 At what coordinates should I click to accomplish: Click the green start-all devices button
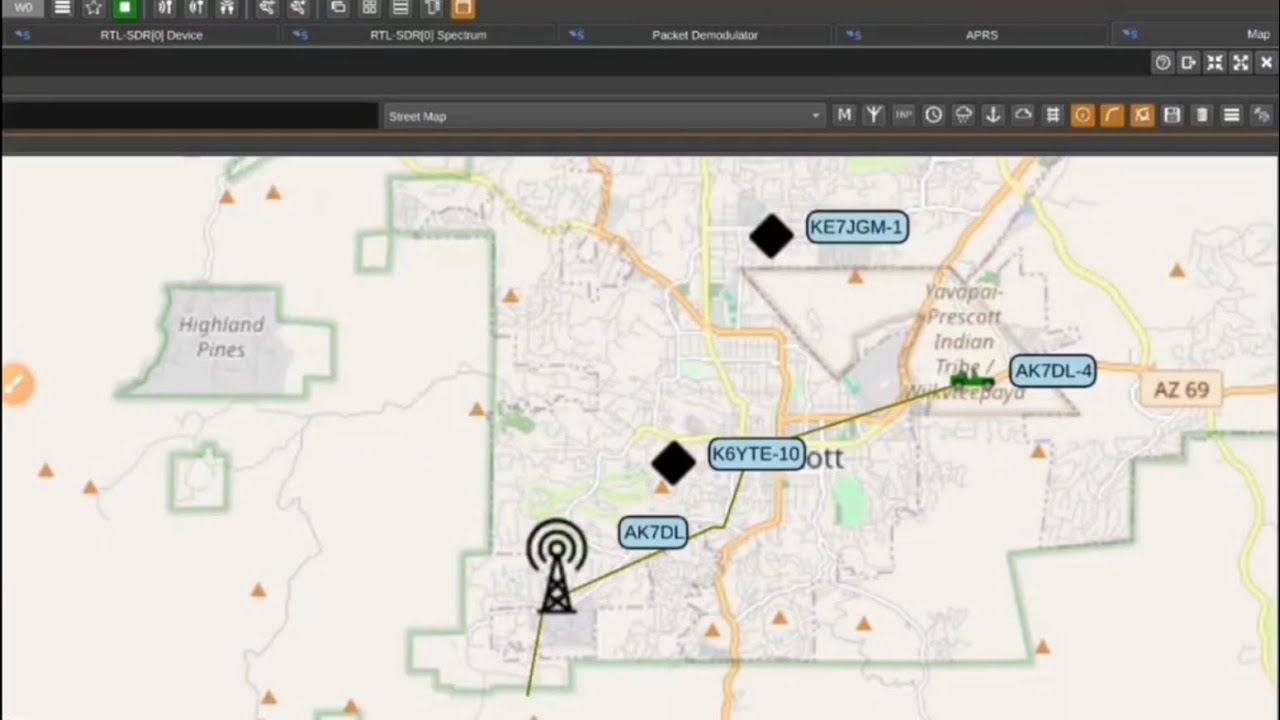pos(124,8)
